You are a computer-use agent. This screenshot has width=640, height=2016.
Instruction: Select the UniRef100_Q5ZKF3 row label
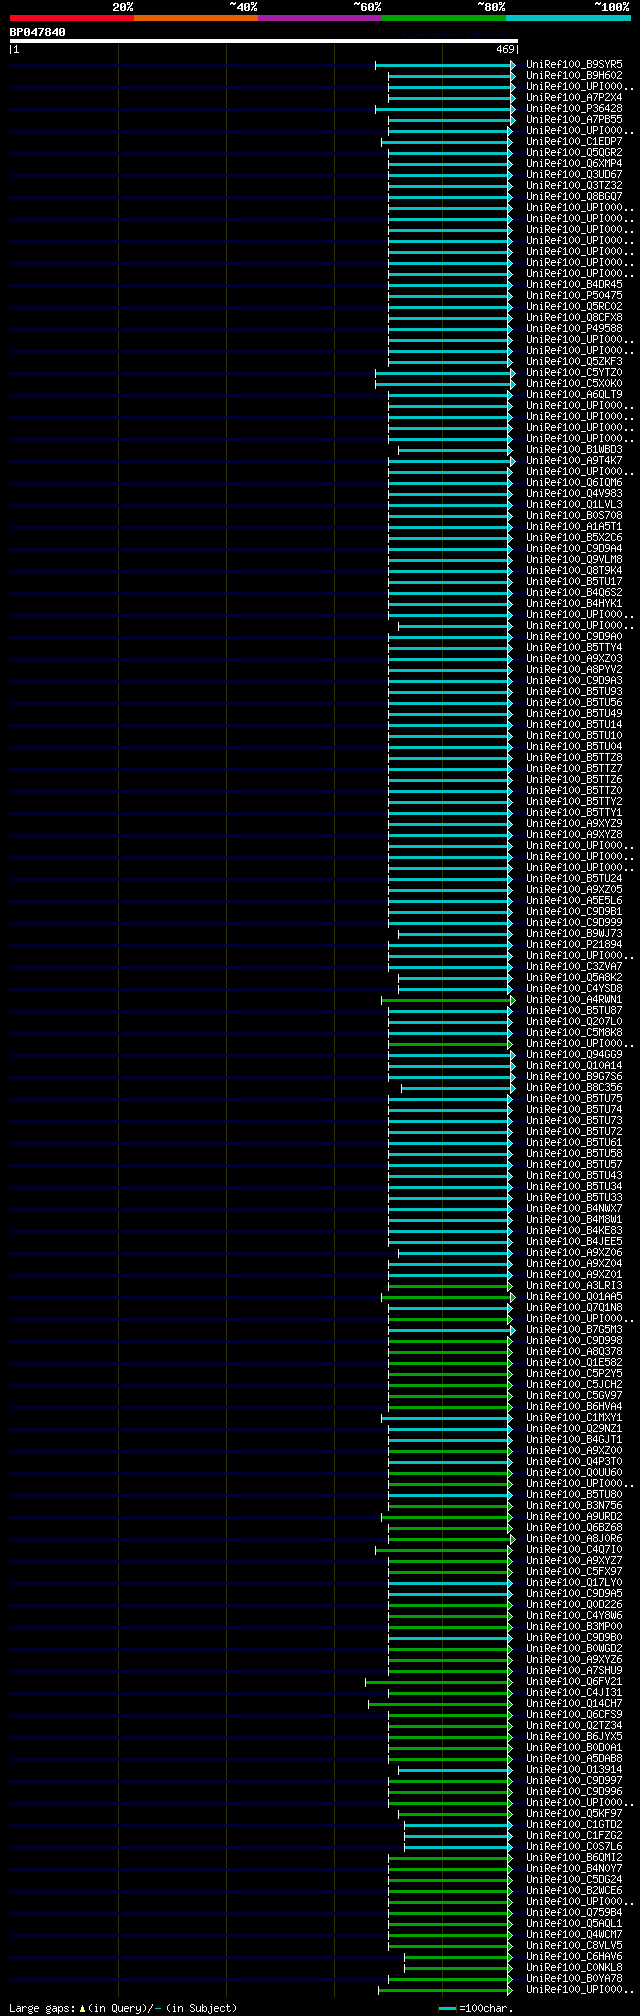click(x=574, y=361)
